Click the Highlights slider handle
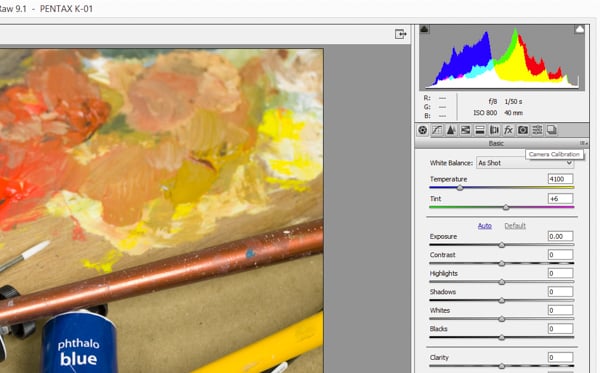The height and width of the screenshot is (373, 600). click(502, 282)
